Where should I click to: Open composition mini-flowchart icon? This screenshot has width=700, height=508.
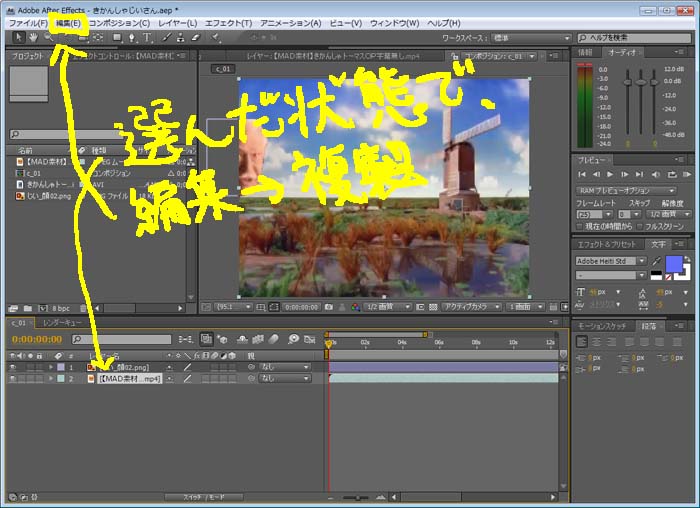185,340
